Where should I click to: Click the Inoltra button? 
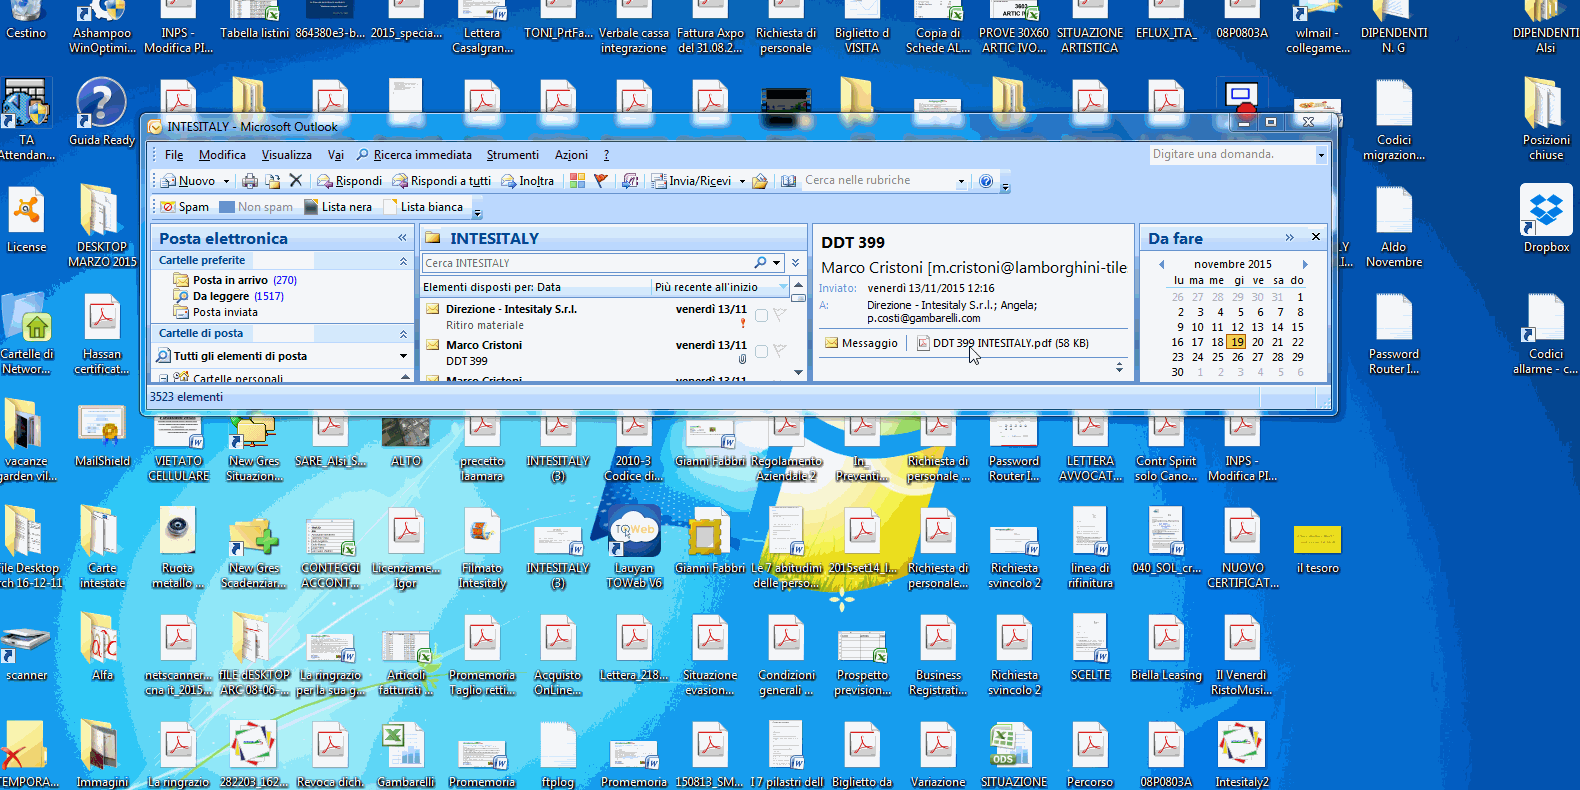pos(527,181)
